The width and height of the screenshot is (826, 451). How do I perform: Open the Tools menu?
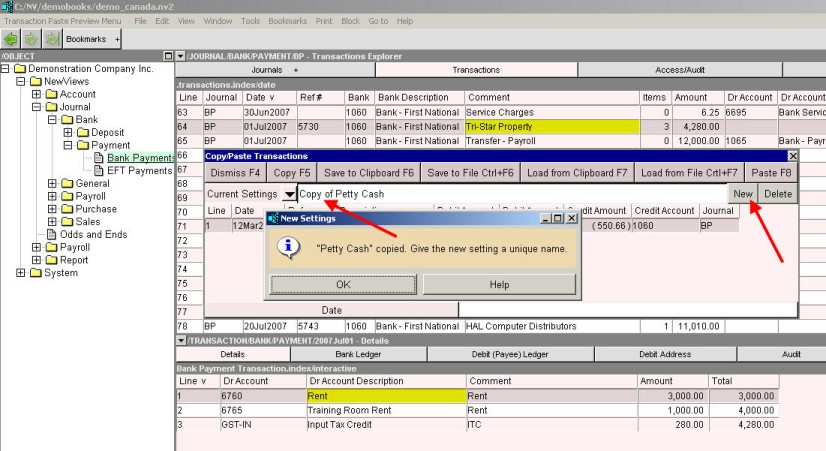tap(250, 20)
